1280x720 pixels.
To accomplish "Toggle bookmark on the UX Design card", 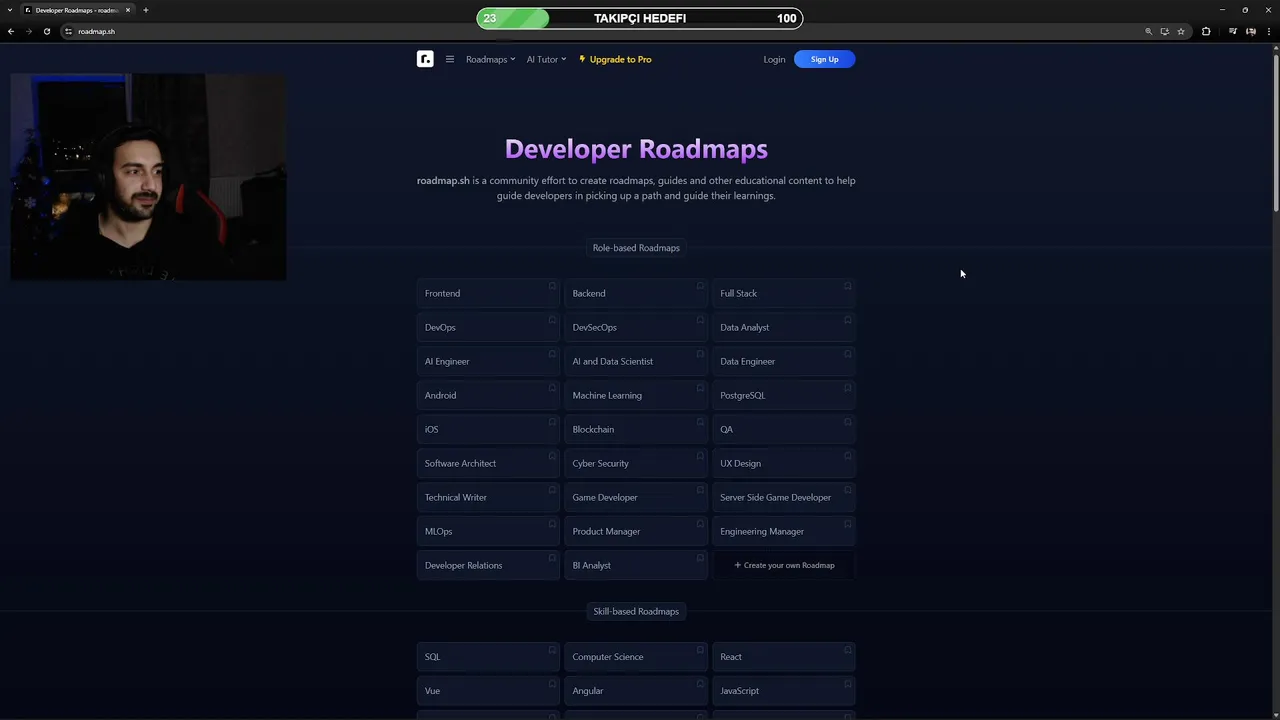I will click(847, 456).
